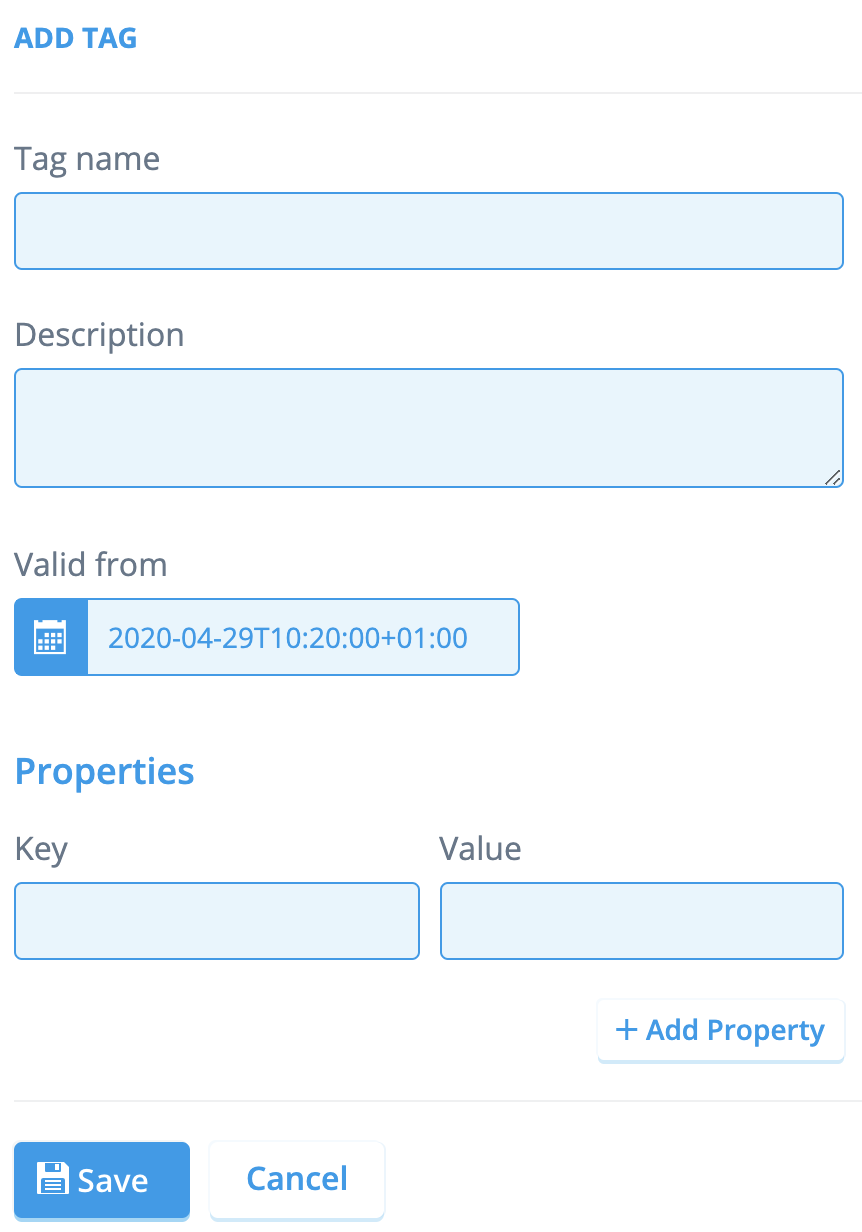The height and width of the screenshot is (1232, 862).
Task: Select the Valid from date-time field
Action: (x=303, y=637)
